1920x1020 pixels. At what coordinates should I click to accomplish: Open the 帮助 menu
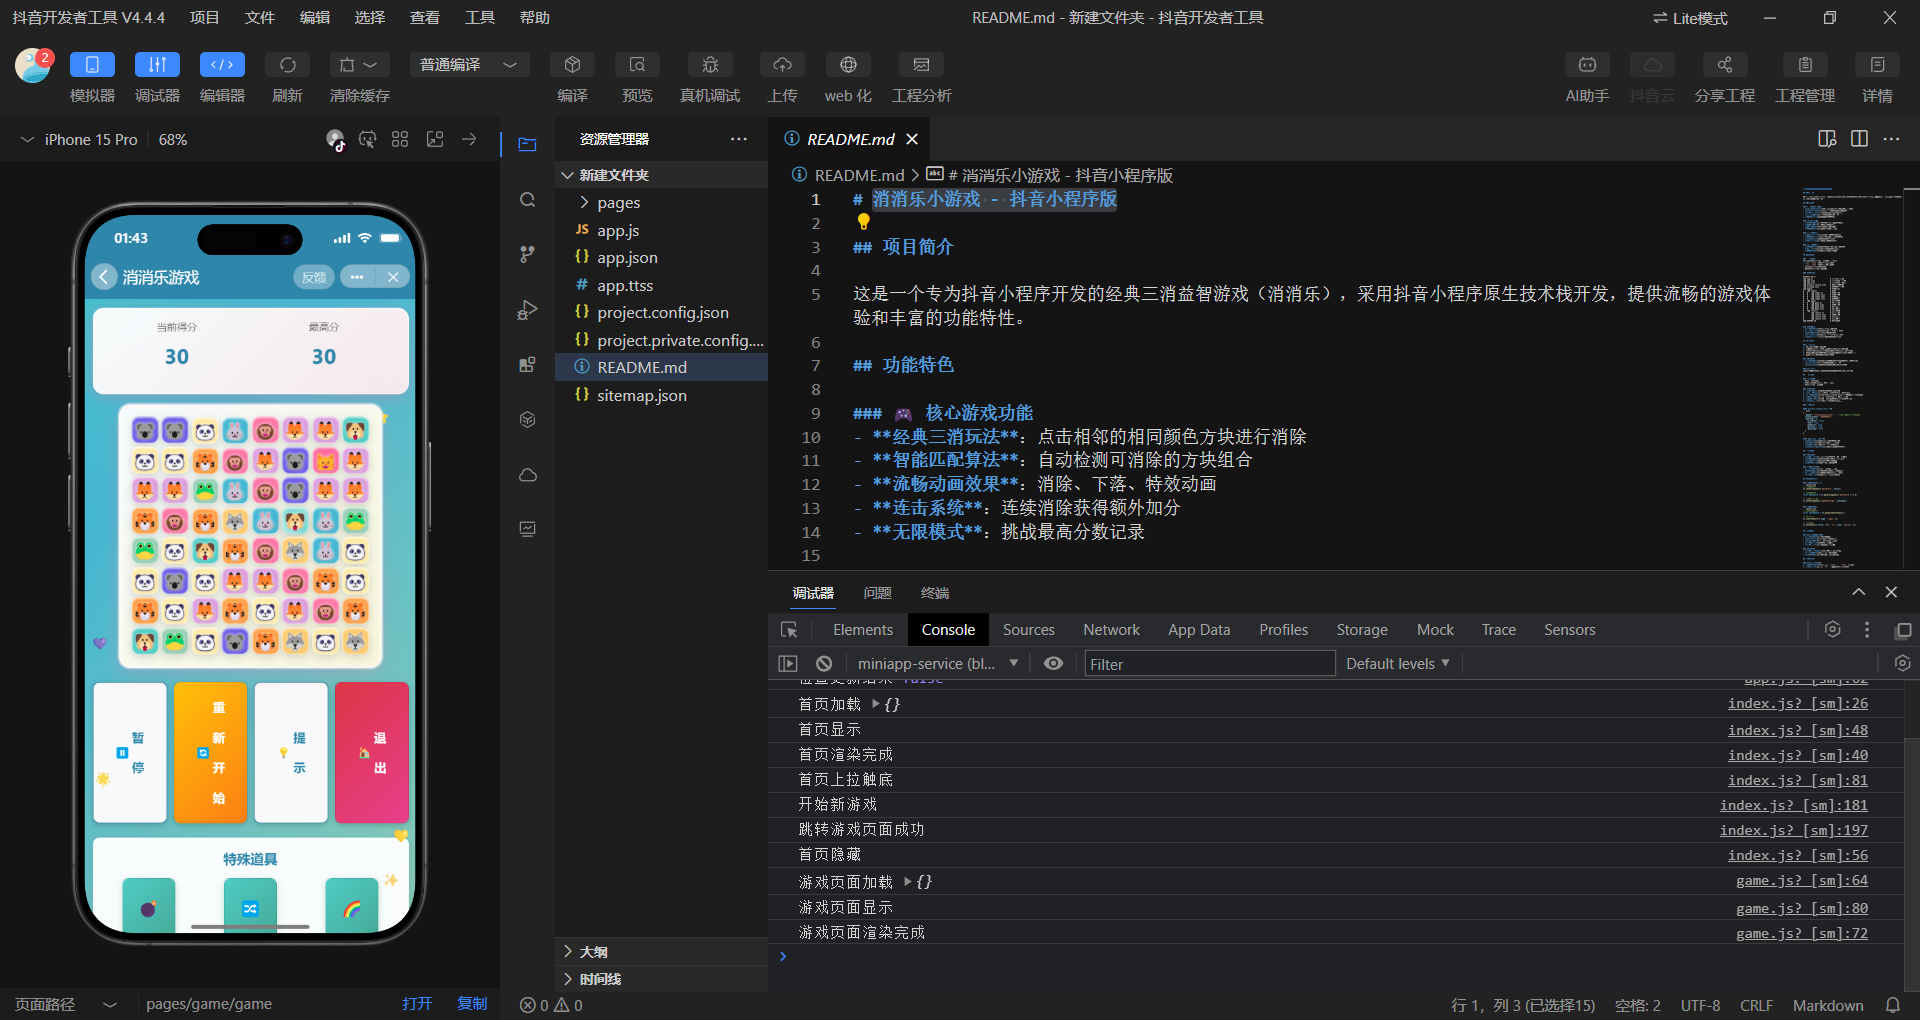coord(535,18)
